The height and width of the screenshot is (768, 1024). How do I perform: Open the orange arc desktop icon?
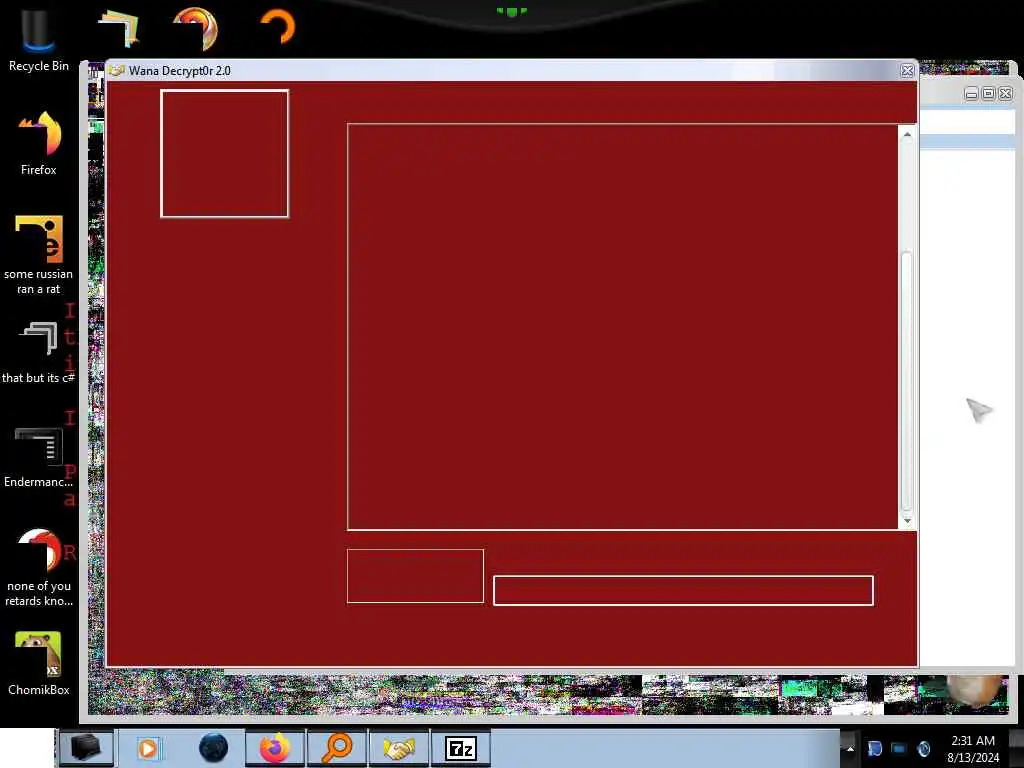pos(278,26)
